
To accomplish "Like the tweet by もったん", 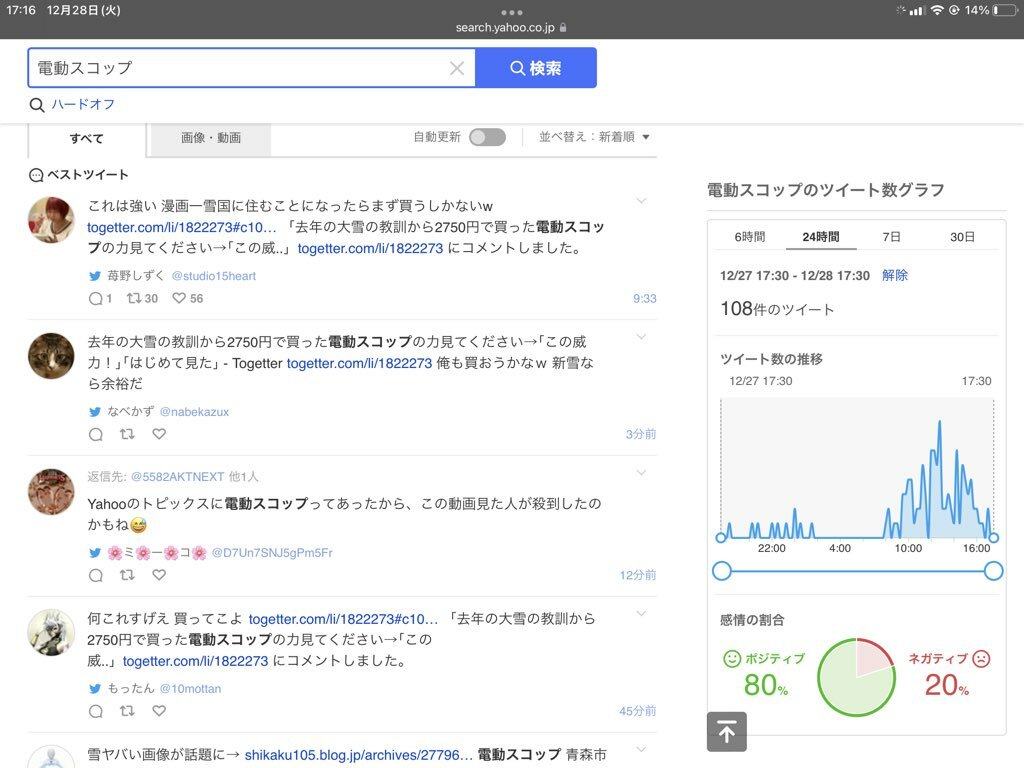I will (159, 711).
